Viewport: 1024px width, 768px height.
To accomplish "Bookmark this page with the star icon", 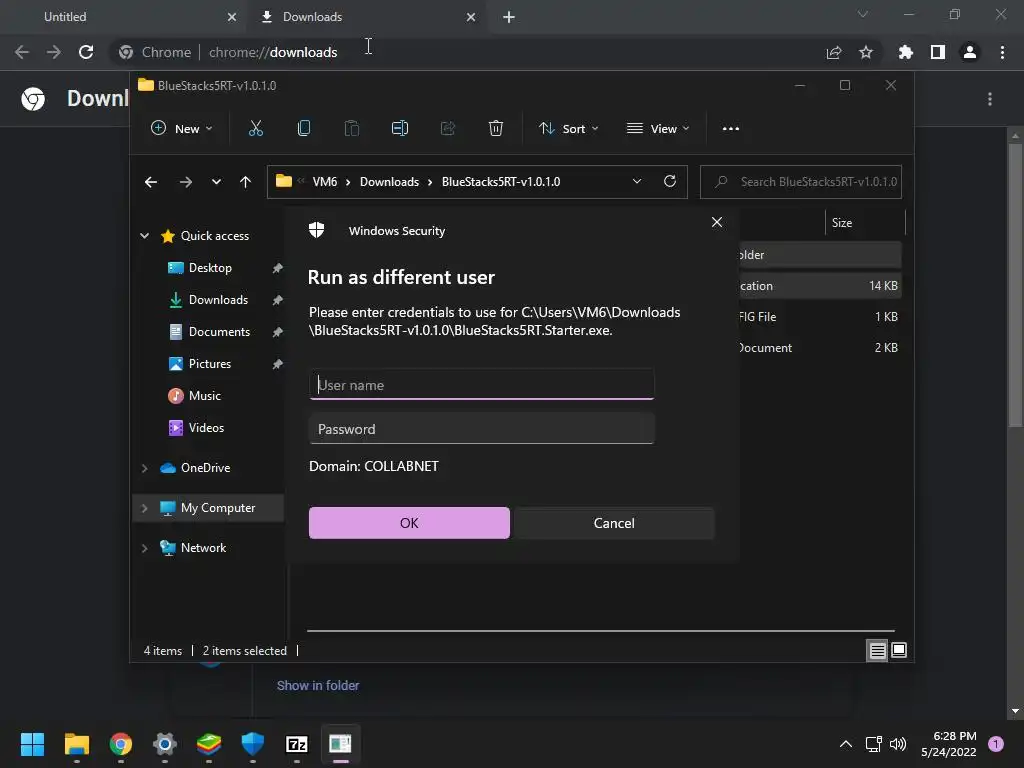I will pyautogui.click(x=866, y=52).
